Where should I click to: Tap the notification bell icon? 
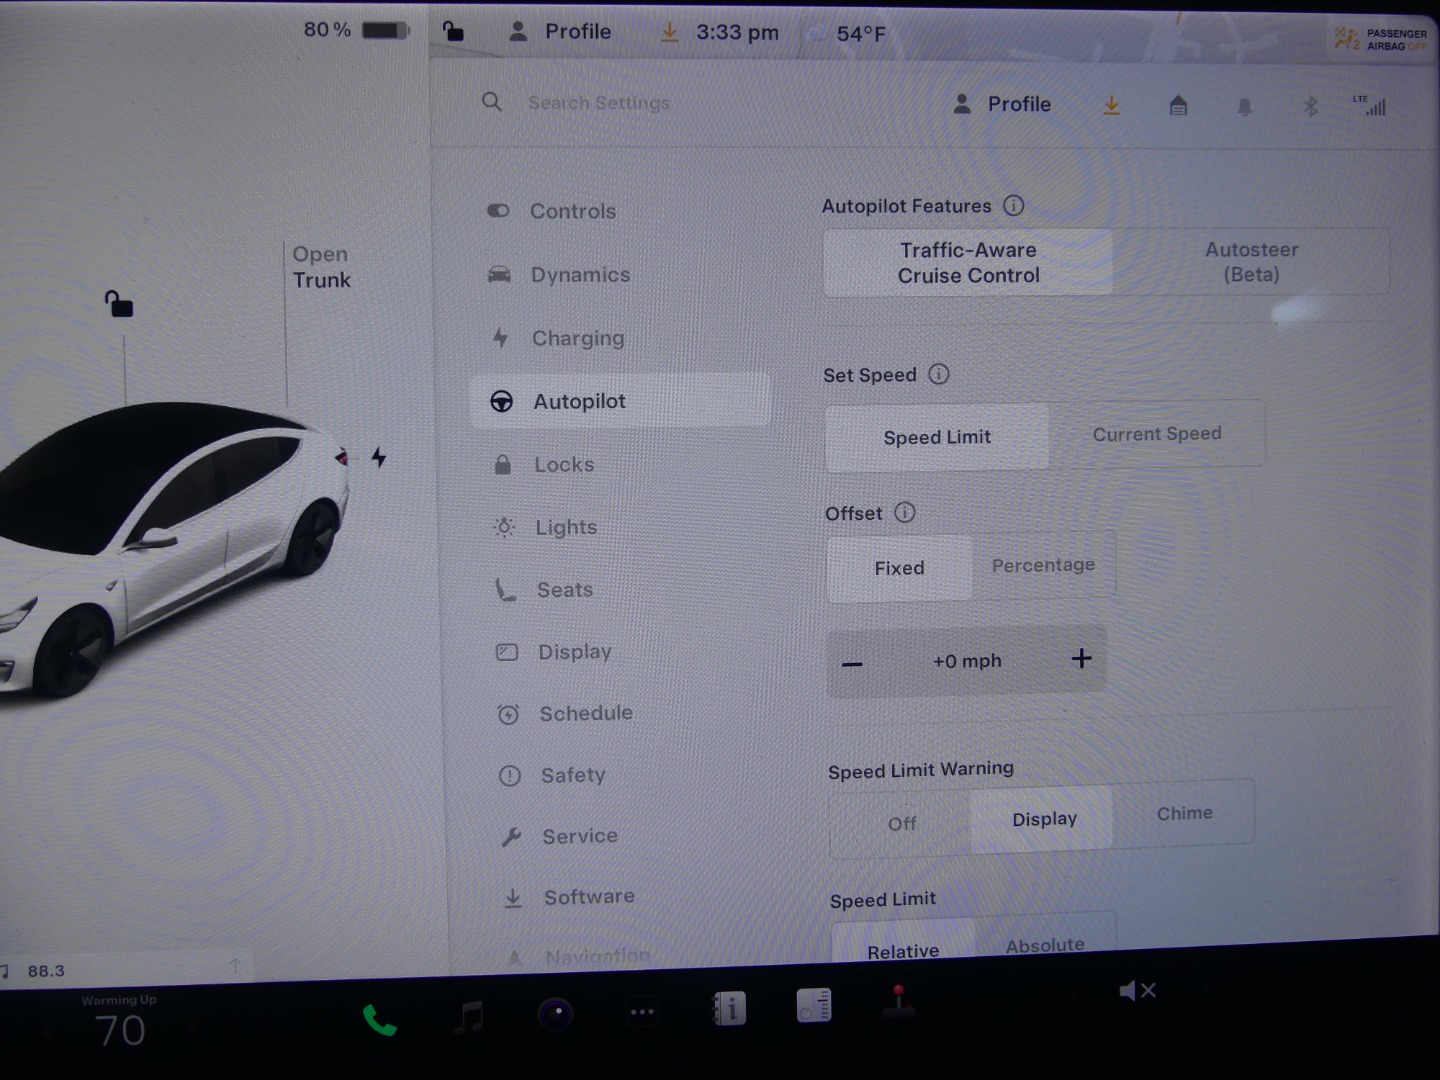(x=1245, y=106)
